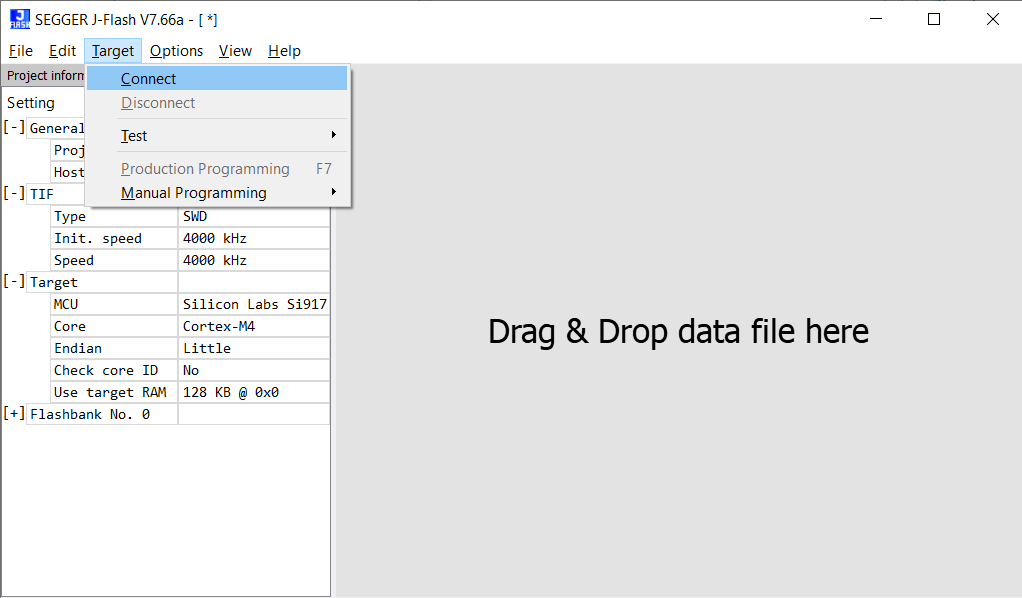Click the Disconnect menu entry
The height and width of the screenshot is (598, 1022).
[217, 103]
